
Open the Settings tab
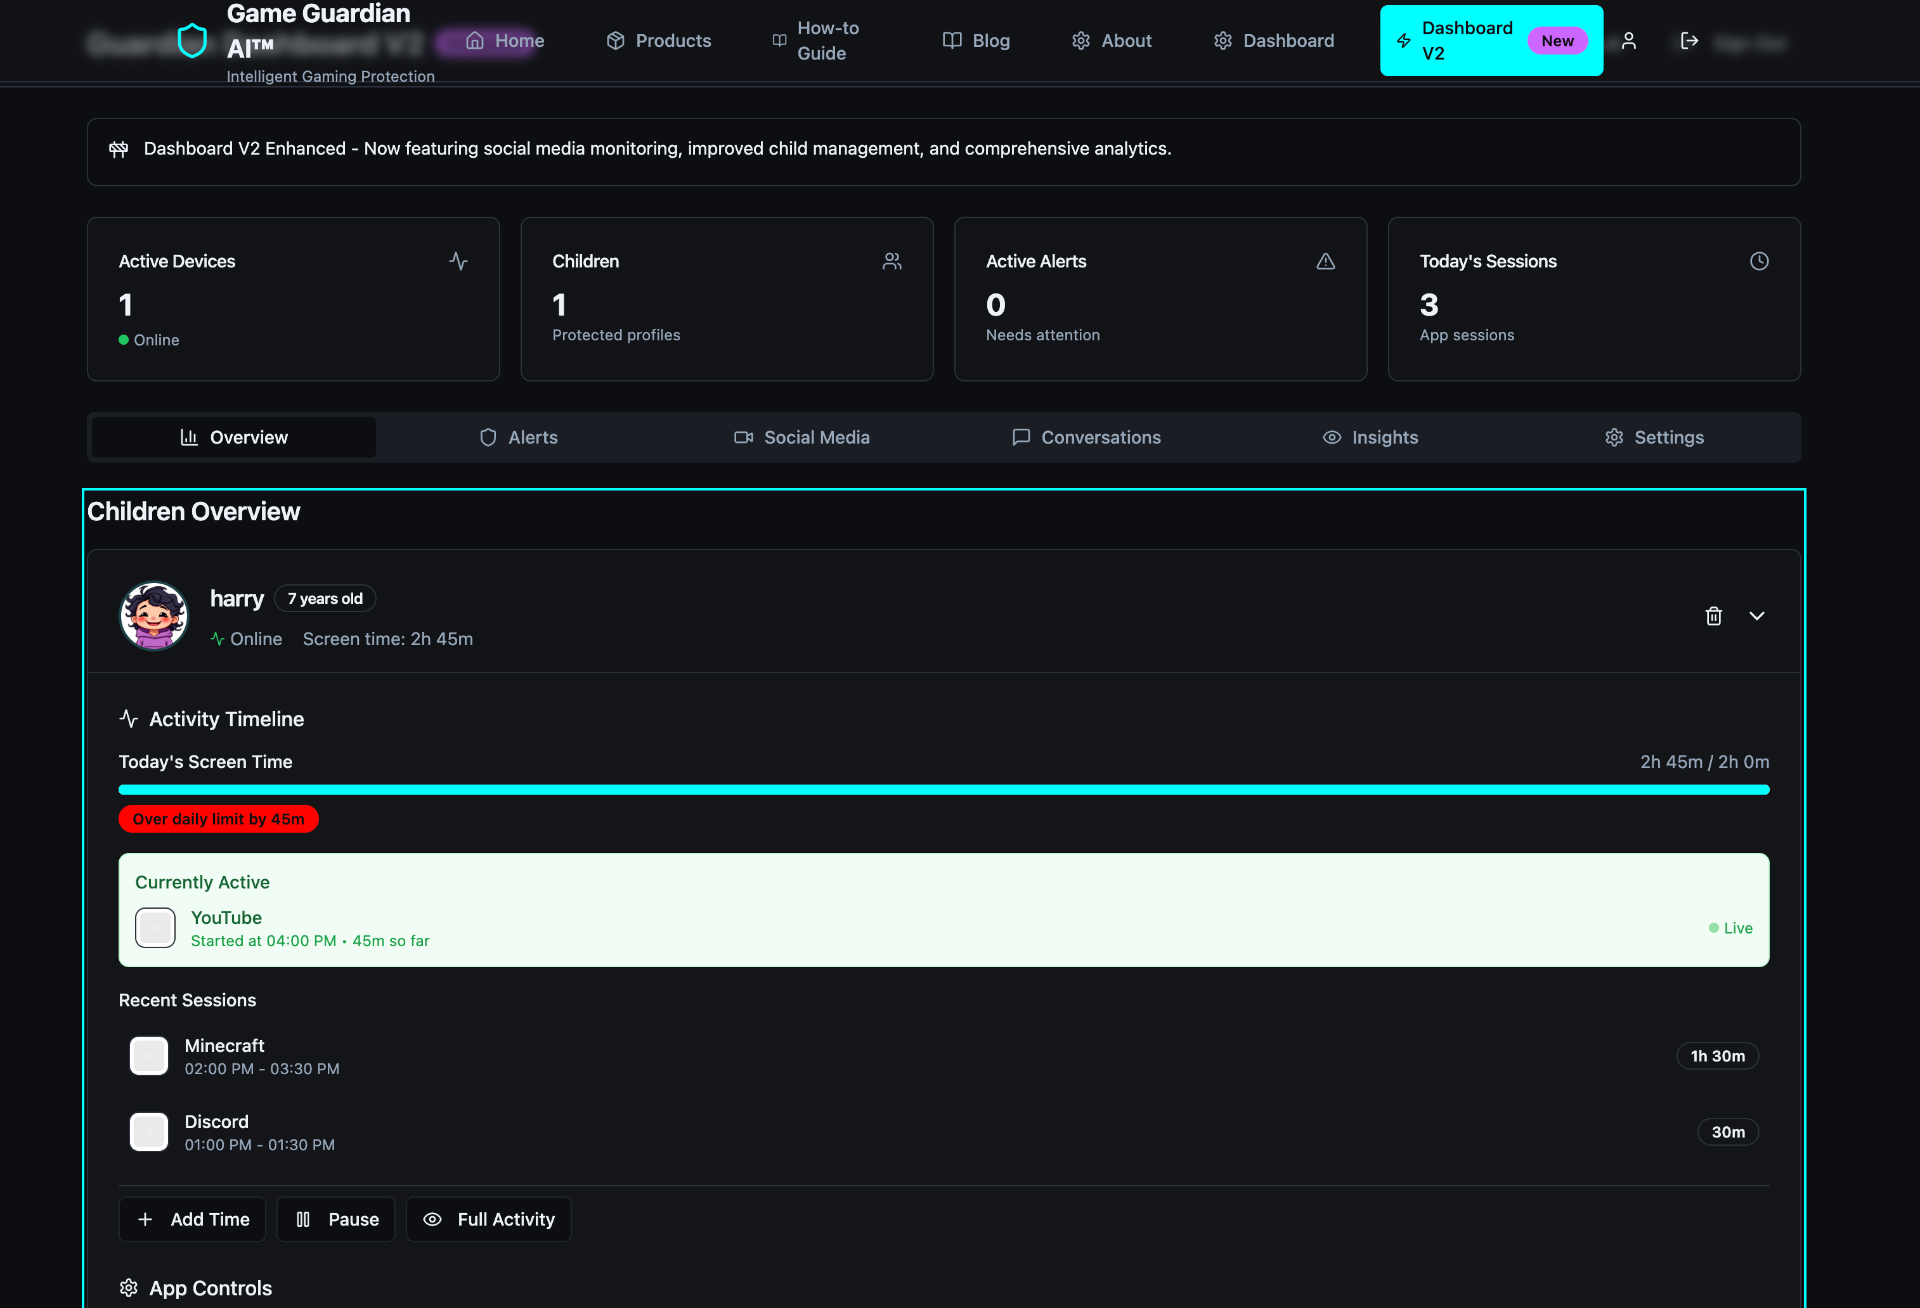1654,437
